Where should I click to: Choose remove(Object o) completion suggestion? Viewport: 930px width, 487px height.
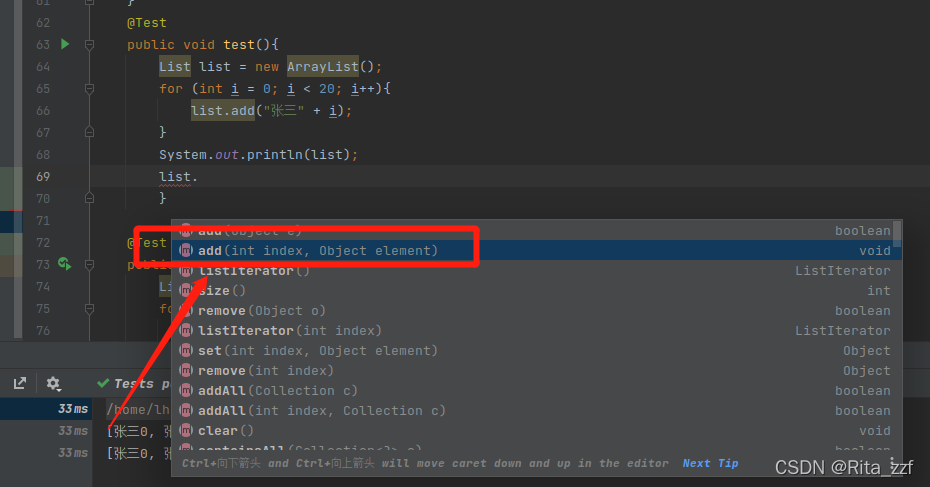click(x=537, y=311)
